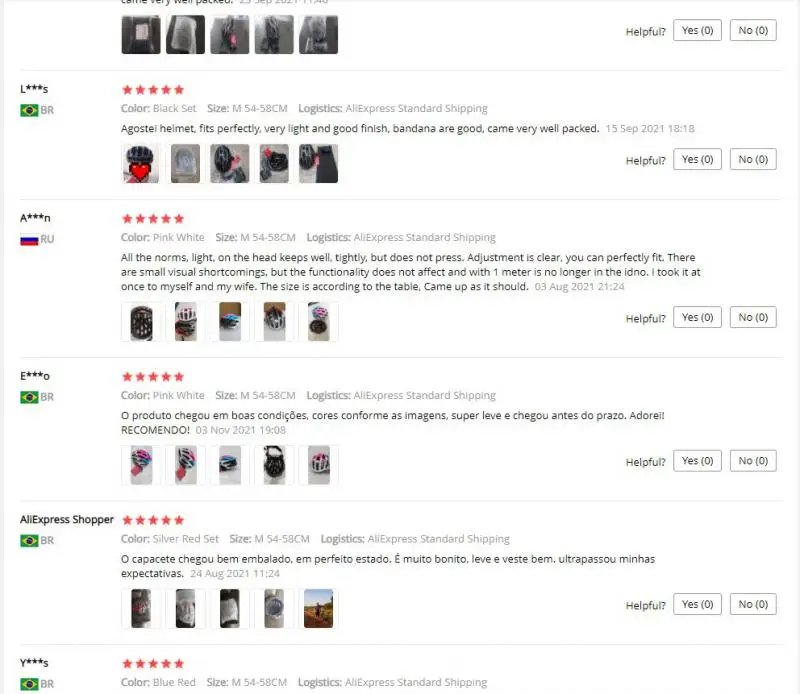800x694 pixels.
Task: Open first pink helmet photo in E***o review
Action: (141, 465)
